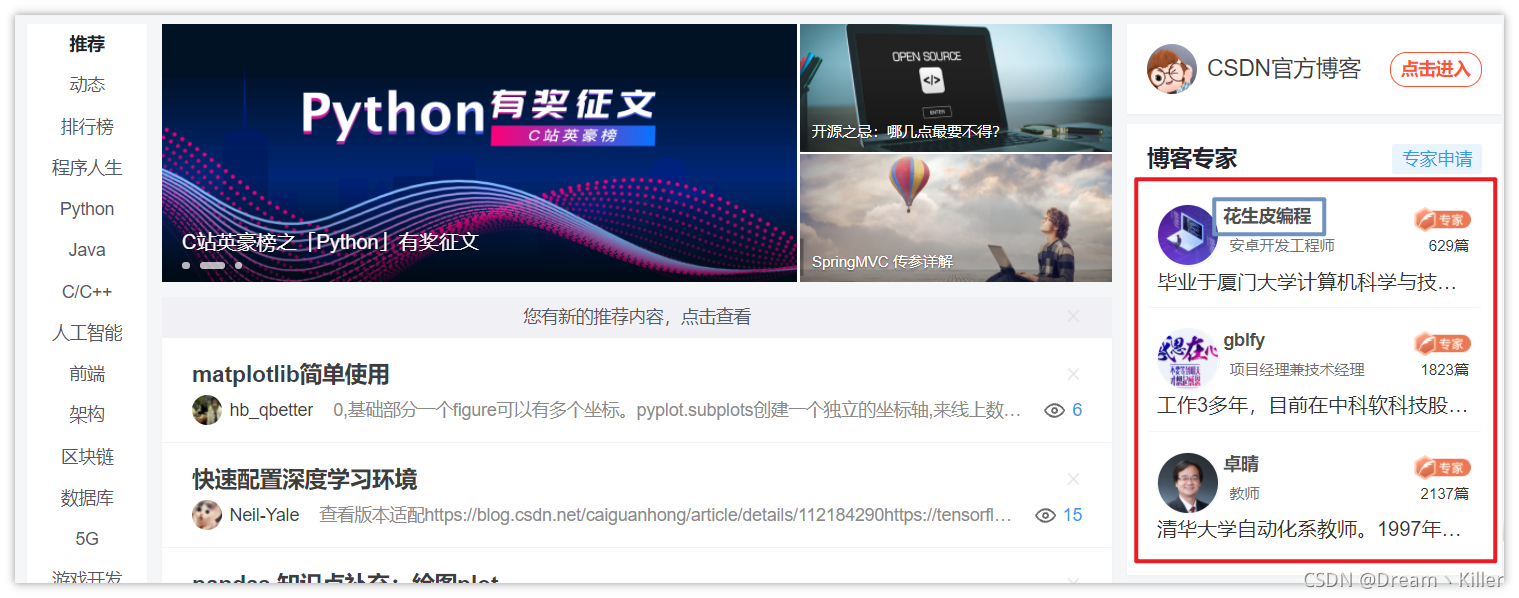Click the 专家 badge next to gblfy
This screenshot has height=598, width=1519.
[x=1442, y=344]
